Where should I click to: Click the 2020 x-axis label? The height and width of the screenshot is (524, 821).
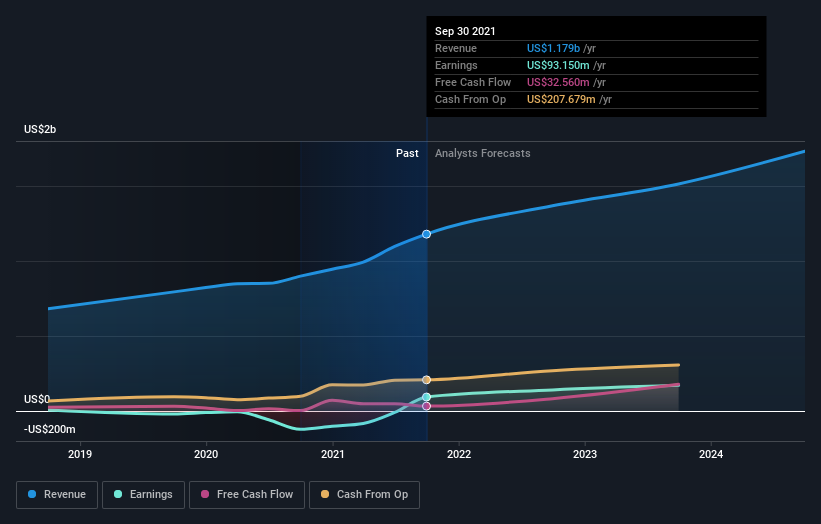click(206, 454)
